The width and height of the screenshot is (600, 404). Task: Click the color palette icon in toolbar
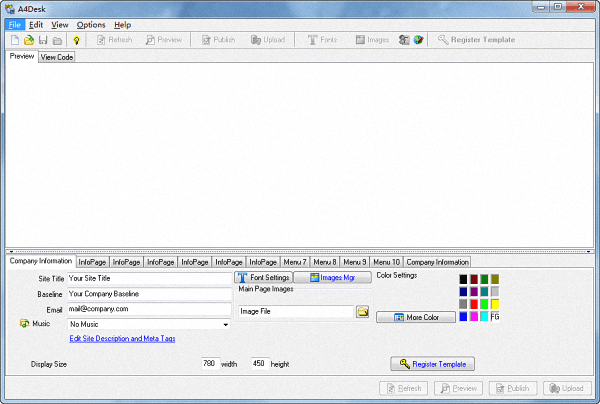418,40
